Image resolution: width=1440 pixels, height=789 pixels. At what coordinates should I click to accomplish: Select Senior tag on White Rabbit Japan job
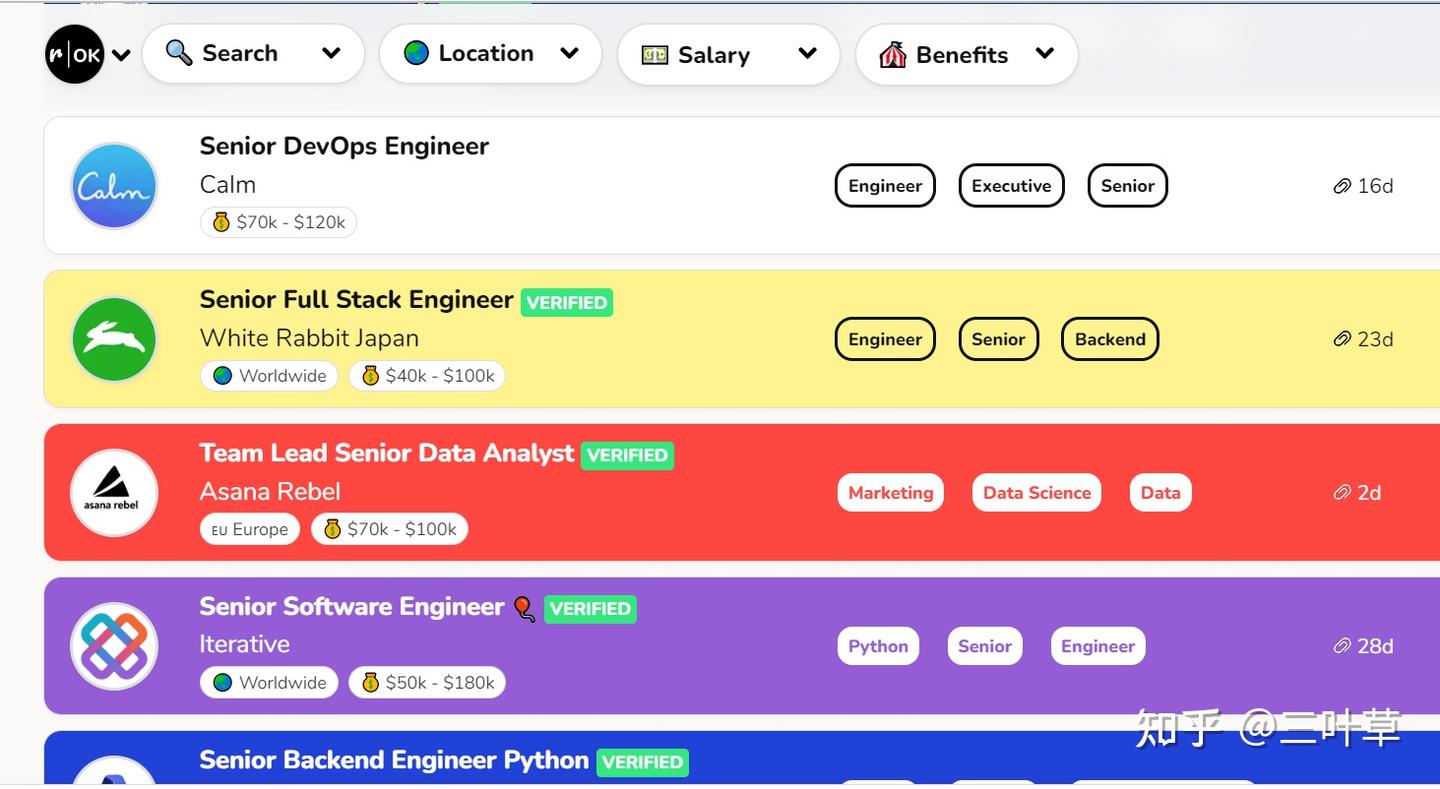point(998,339)
